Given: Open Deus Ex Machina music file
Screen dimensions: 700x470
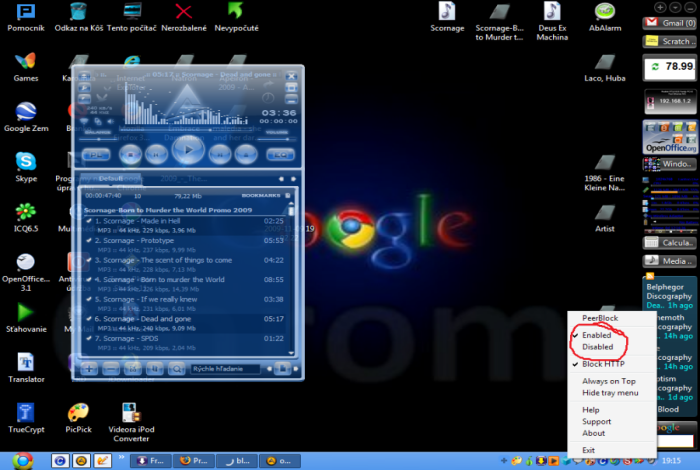Looking at the screenshot, I should pyautogui.click(x=552, y=21).
